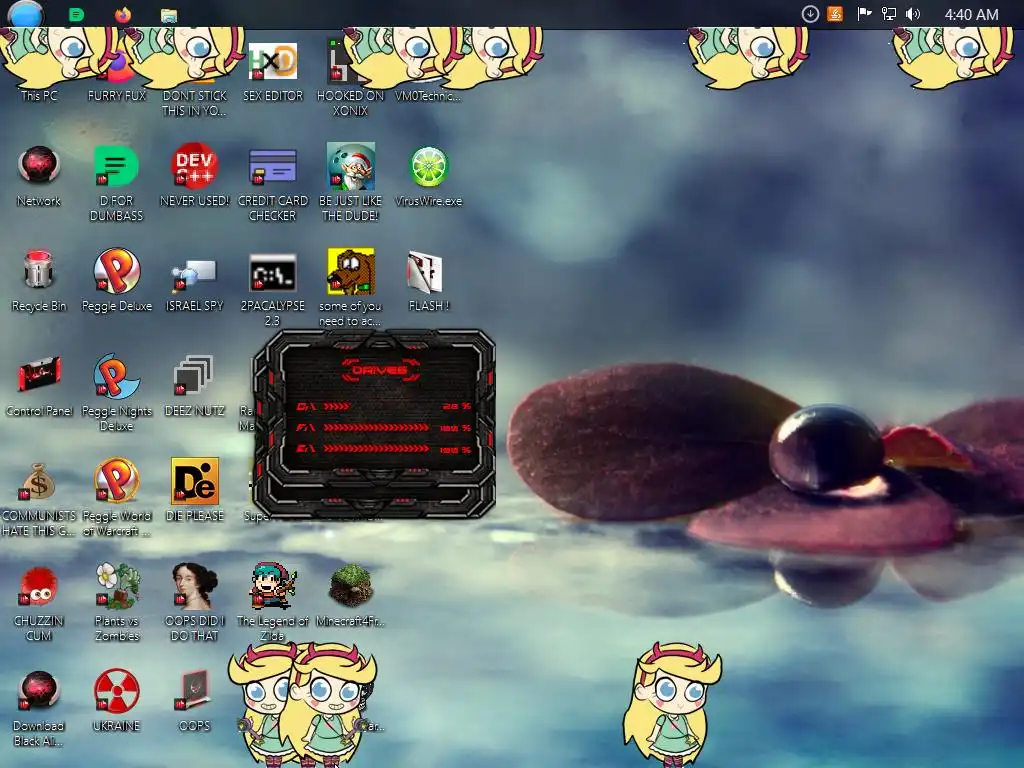
Task: Open the 2PACALYPSE 2.3 console shortcut
Action: tap(273, 289)
